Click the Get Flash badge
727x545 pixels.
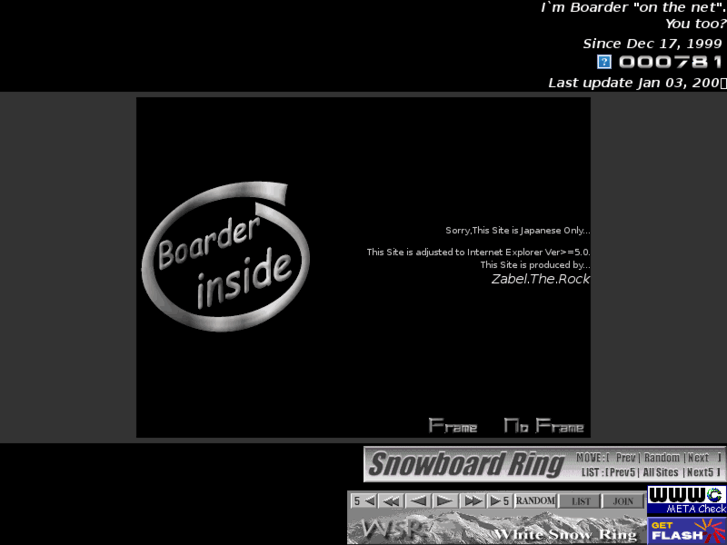pos(687,531)
